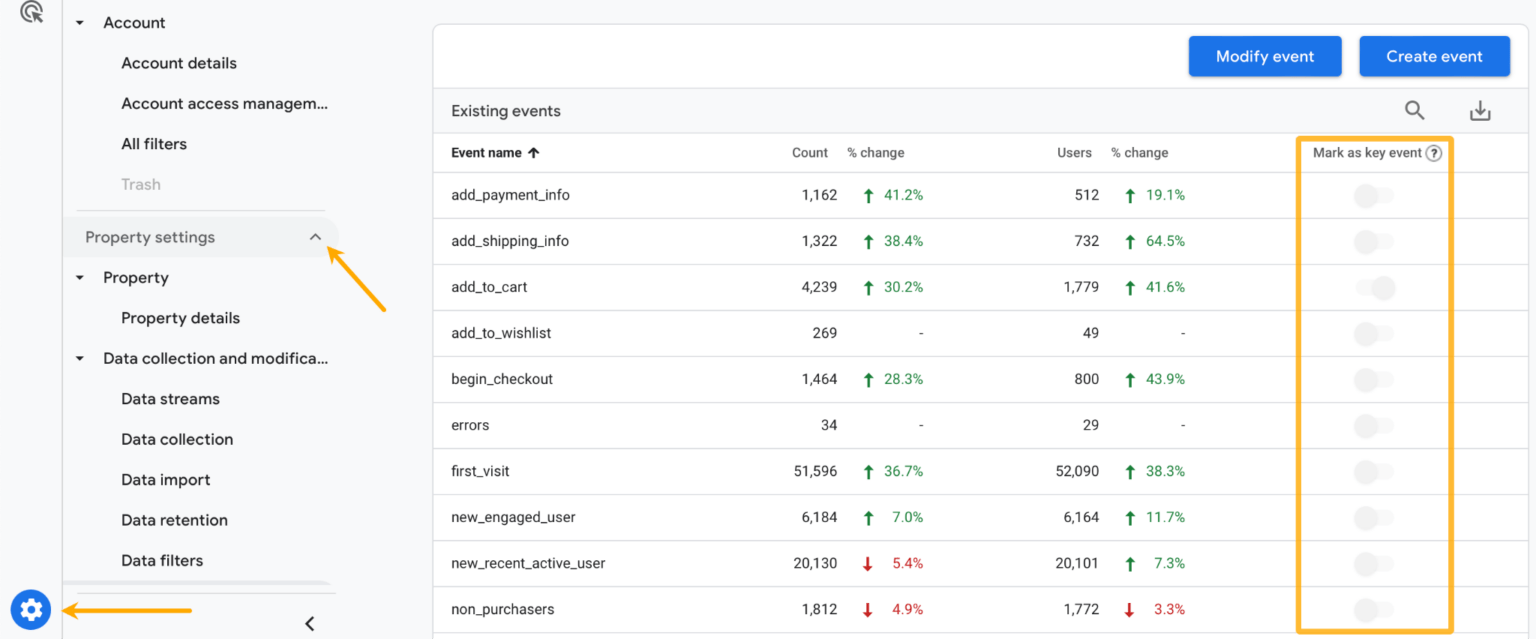The width and height of the screenshot is (1536, 639).
Task: Click the download events icon
Action: [x=1480, y=110]
